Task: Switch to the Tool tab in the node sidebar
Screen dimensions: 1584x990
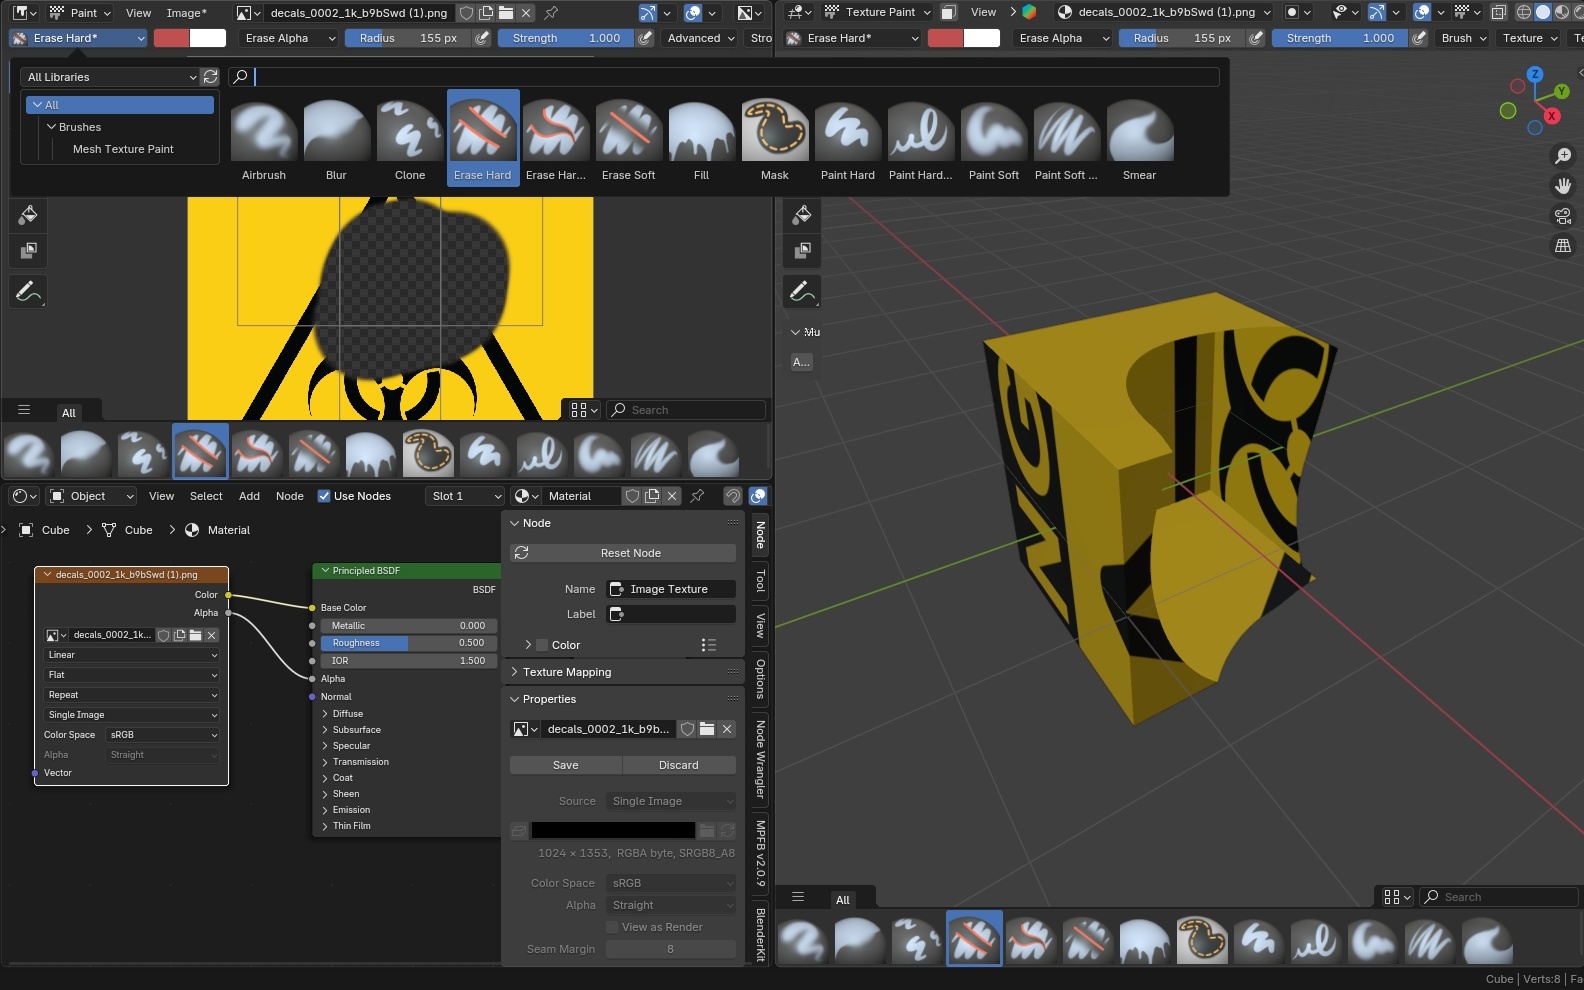Action: [760, 580]
